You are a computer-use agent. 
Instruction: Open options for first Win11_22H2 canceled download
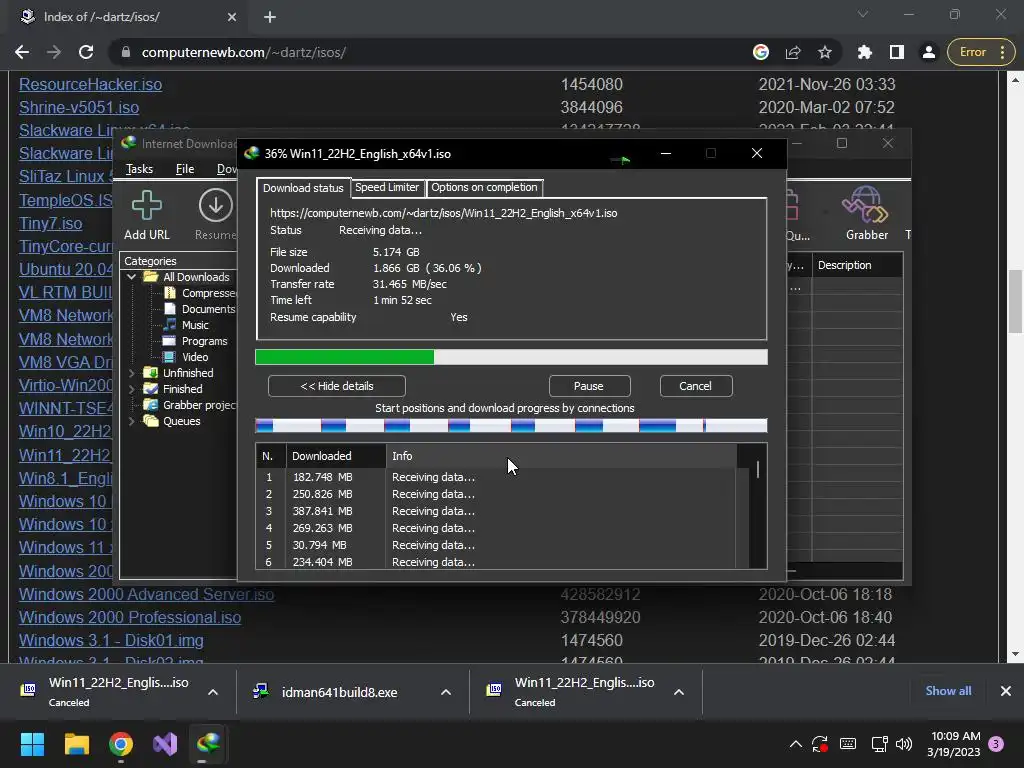pyautogui.click(x=213, y=692)
